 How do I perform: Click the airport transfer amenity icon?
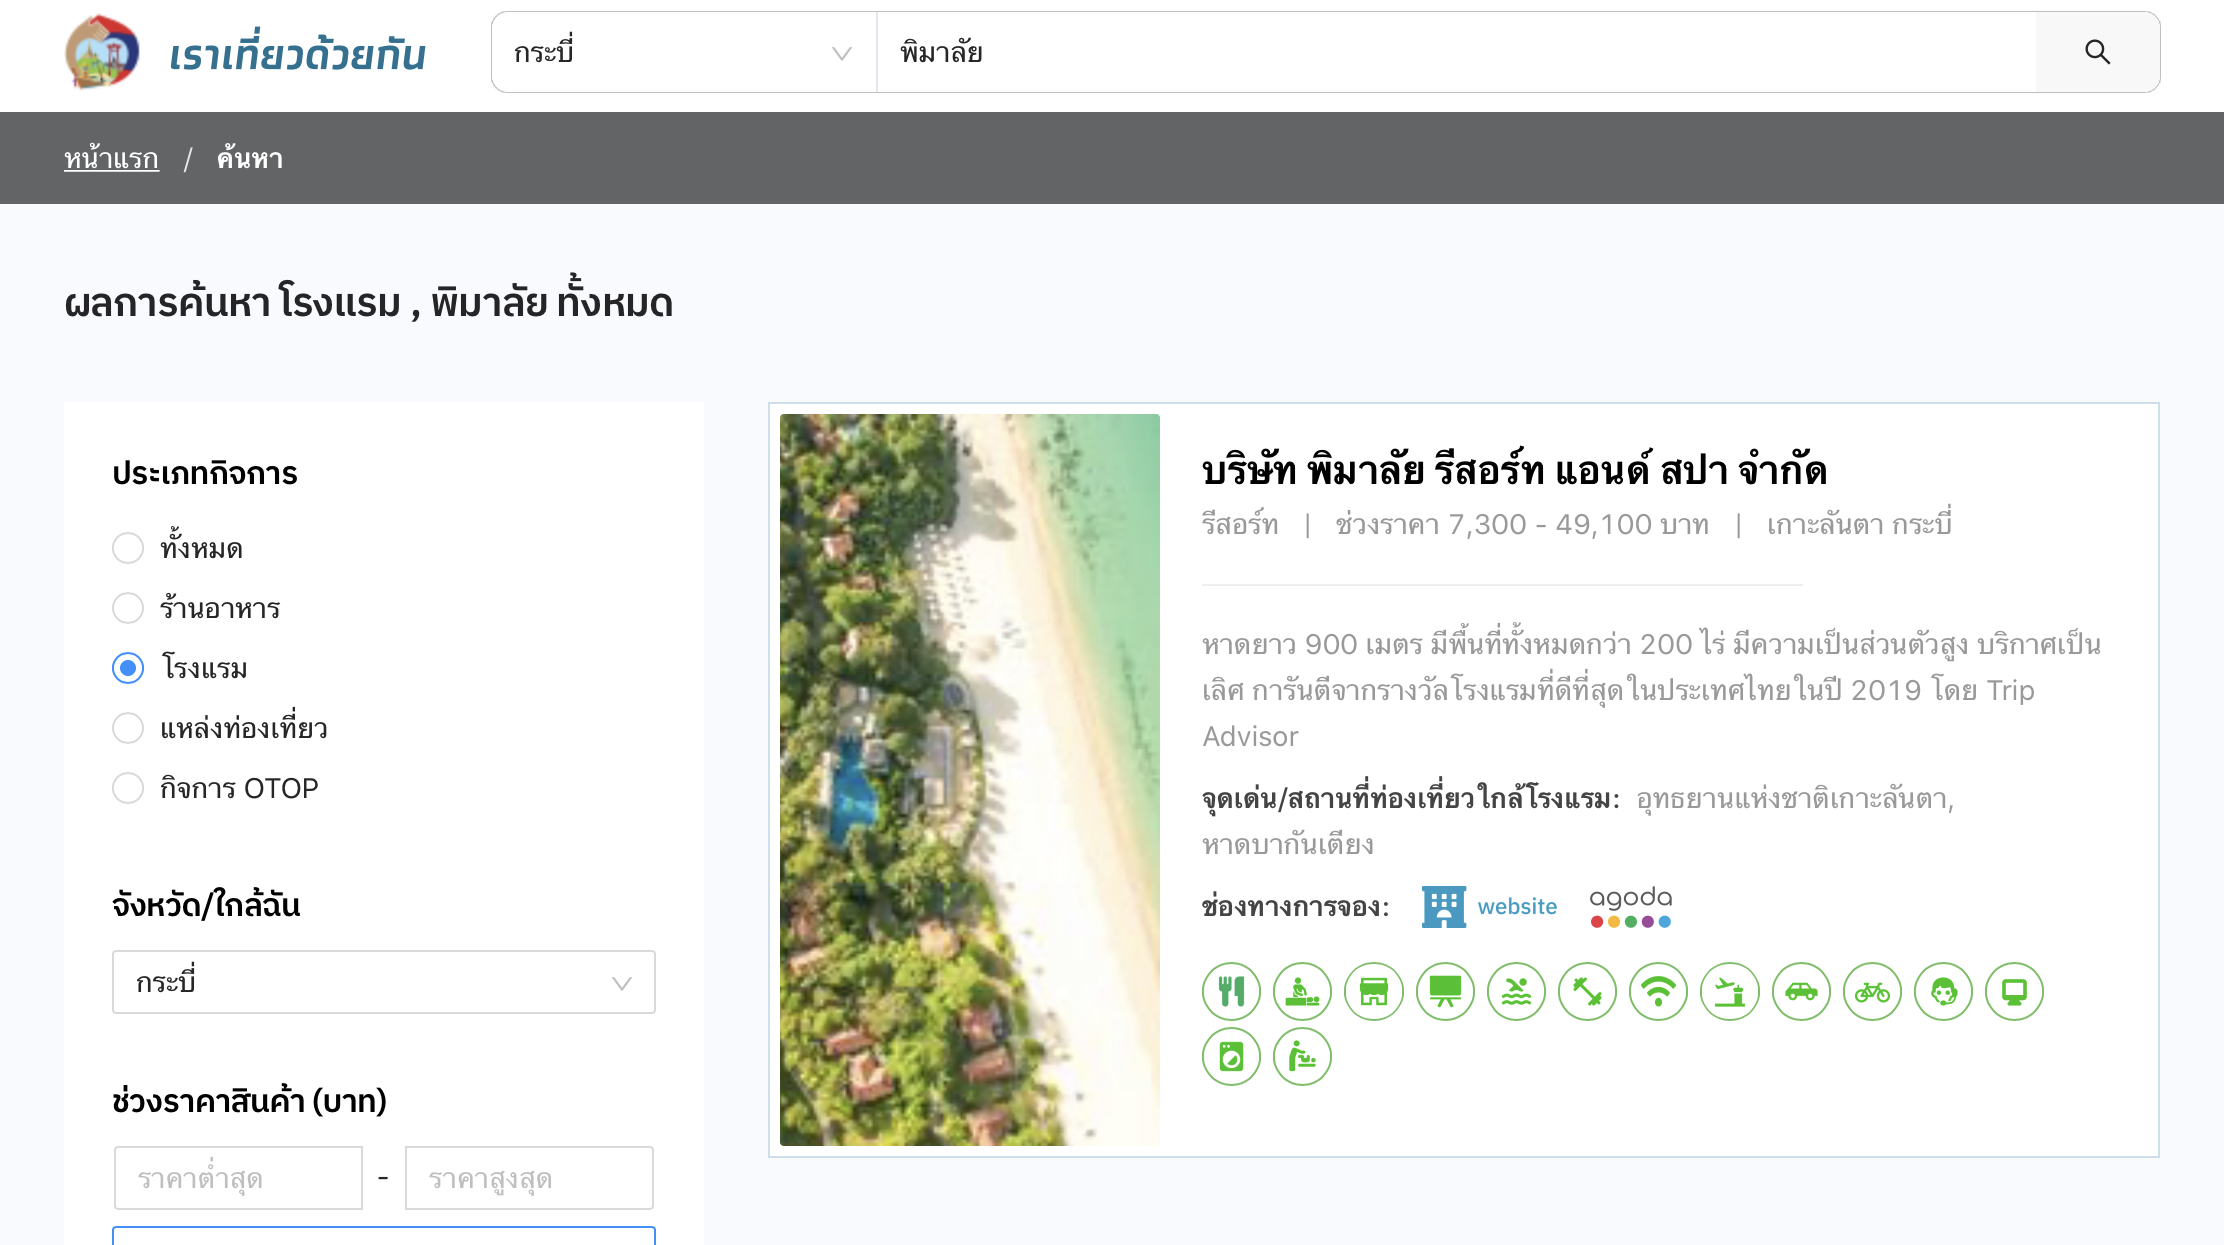pyautogui.click(x=1730, y=991)
